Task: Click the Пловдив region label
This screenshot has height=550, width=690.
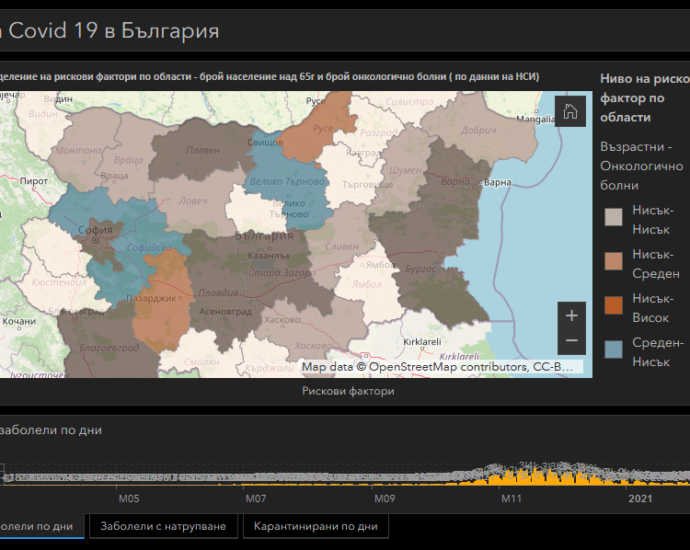Action: click(x=218, y=293)
